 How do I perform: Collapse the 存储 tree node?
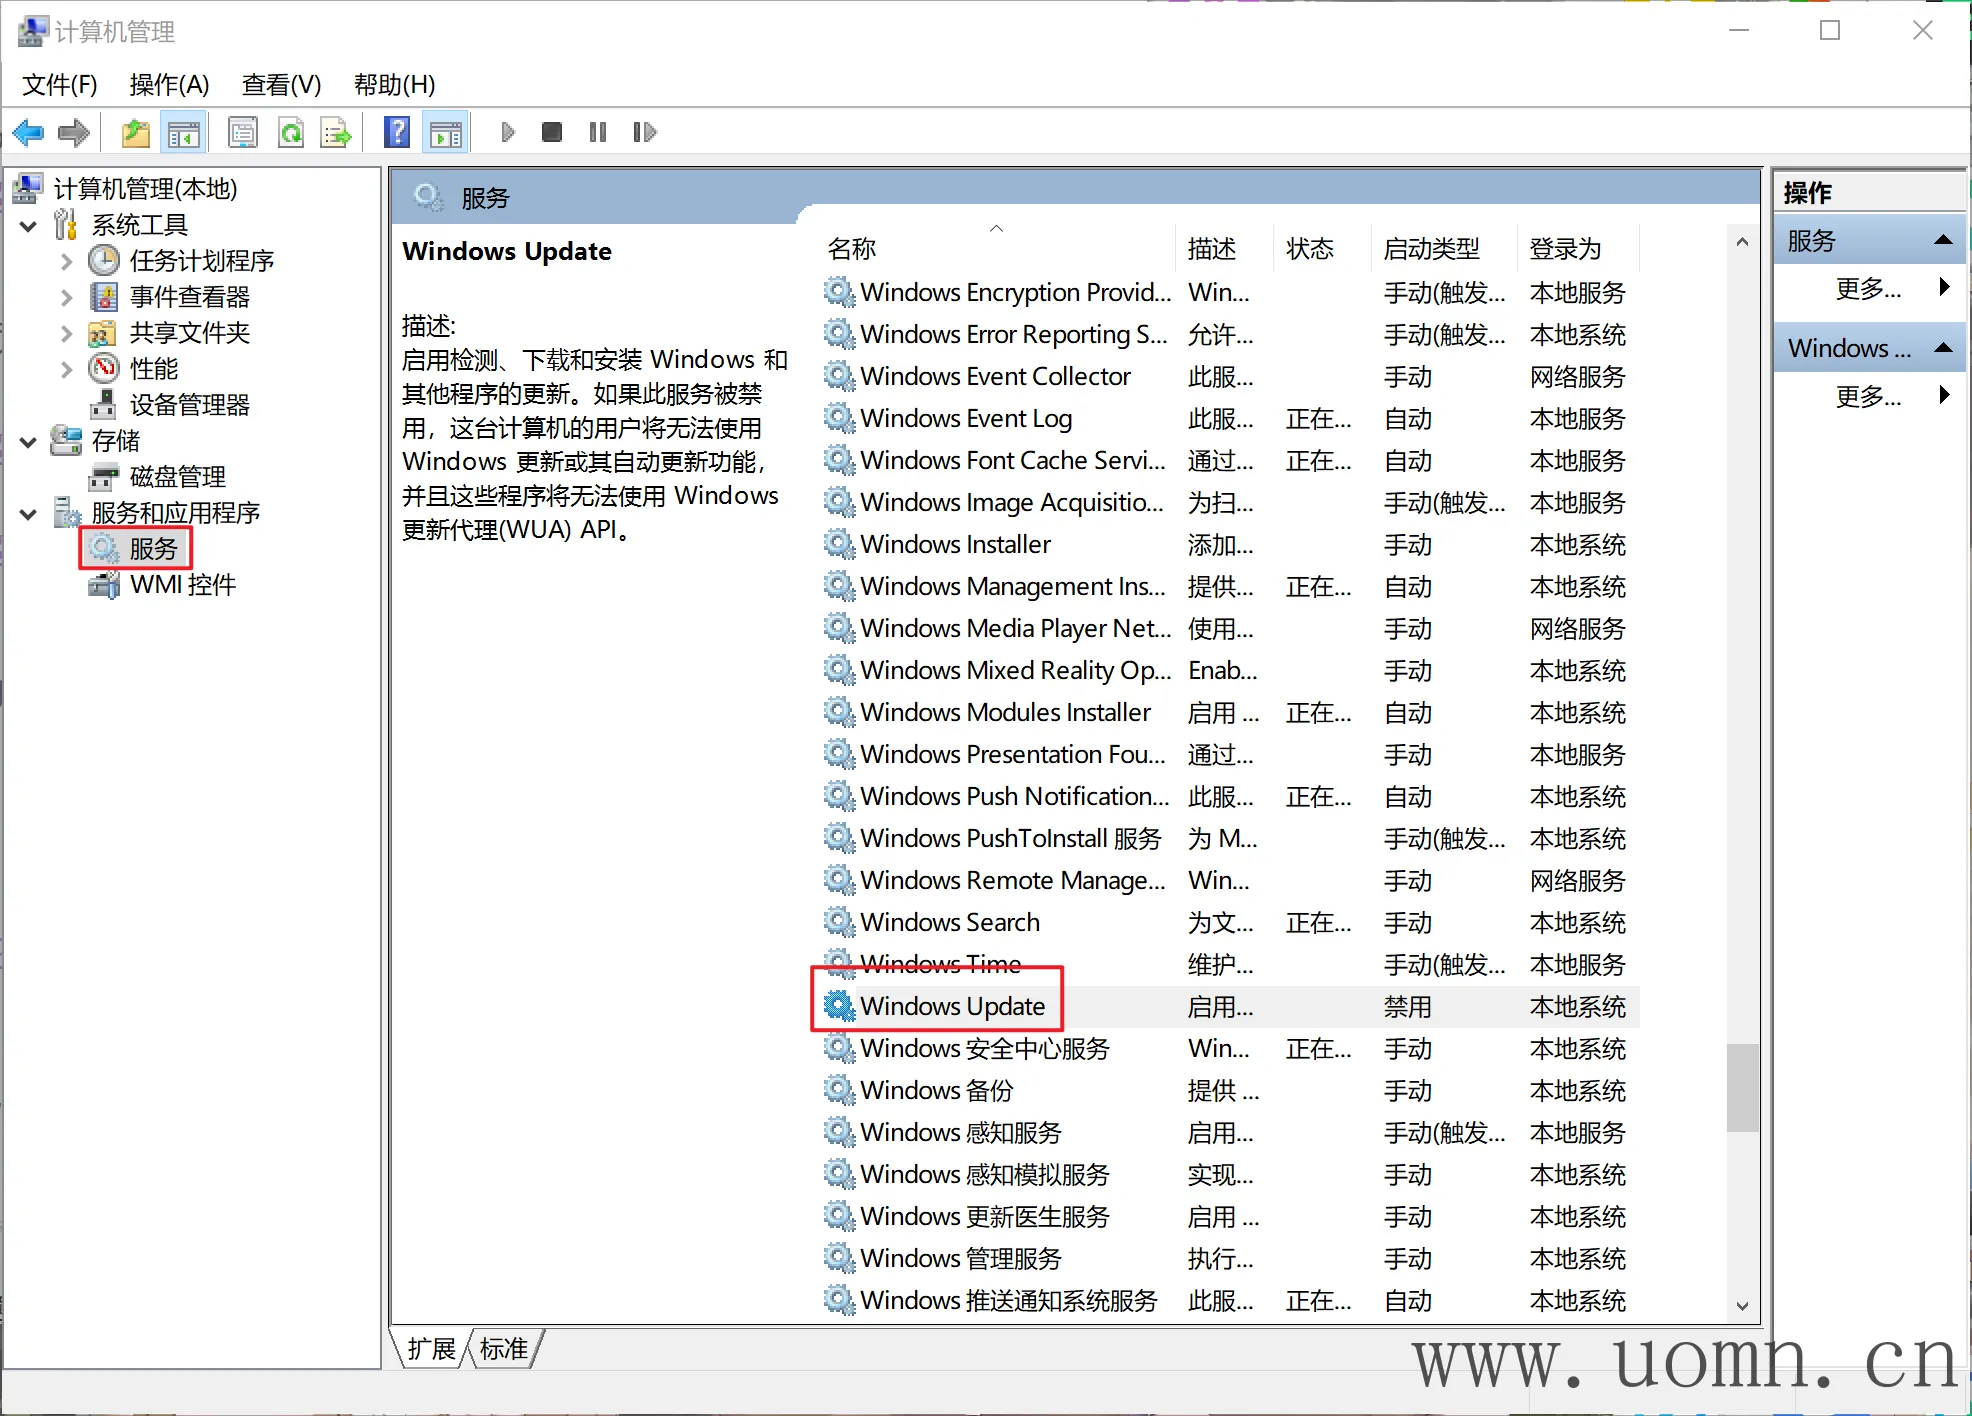(x=29, y=441)
